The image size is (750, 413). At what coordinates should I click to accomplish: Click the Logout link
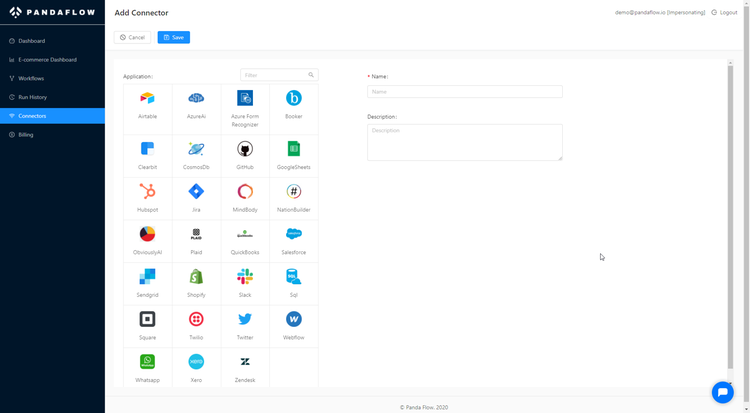[725, 12]
